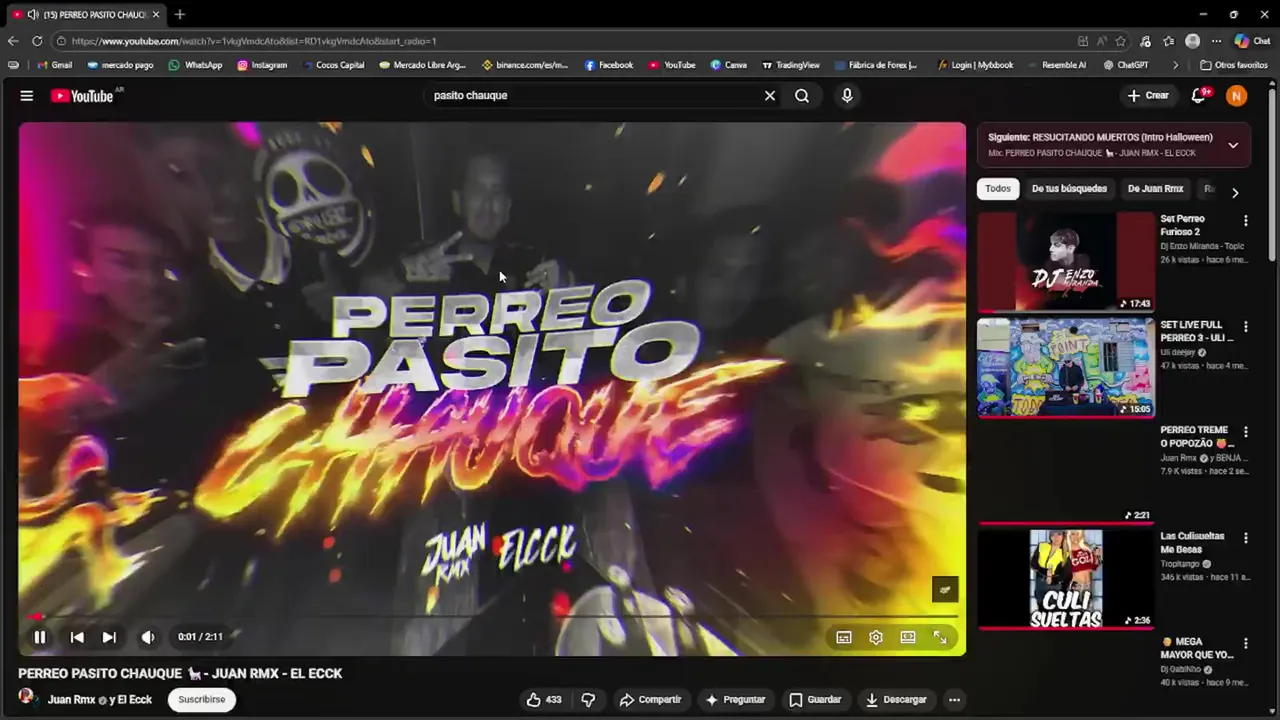The width and height of the screenshot is (1280, 720).
Task: Mute the video volume
Action: (148, 637)
